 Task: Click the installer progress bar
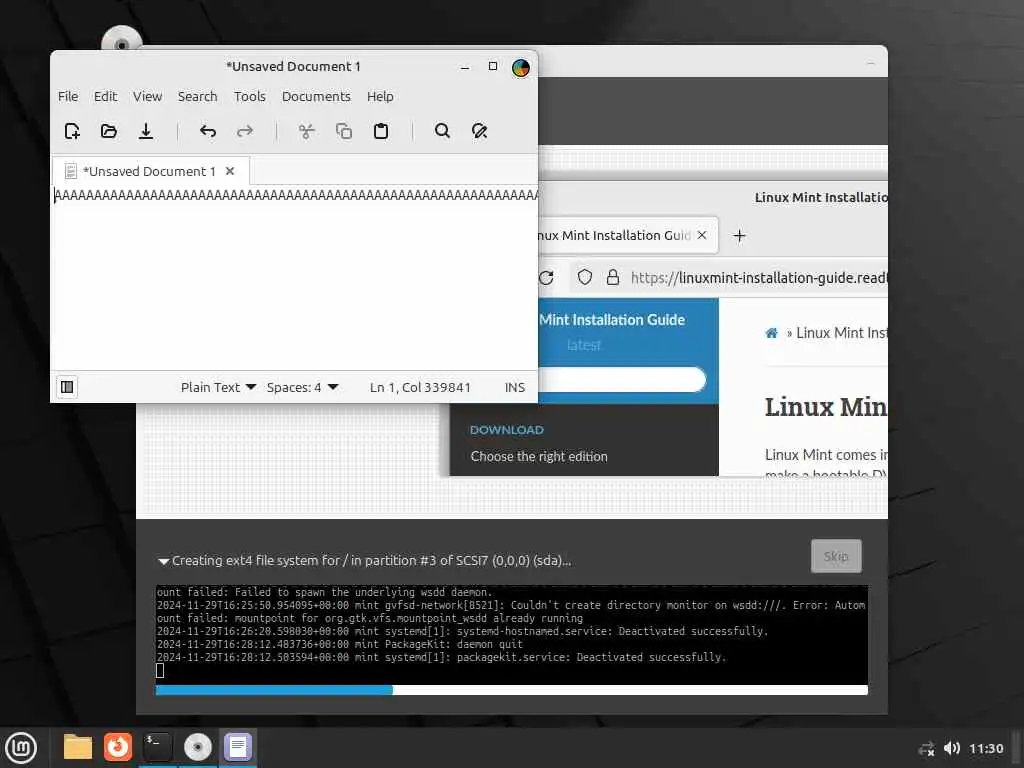tap(511, 690)
